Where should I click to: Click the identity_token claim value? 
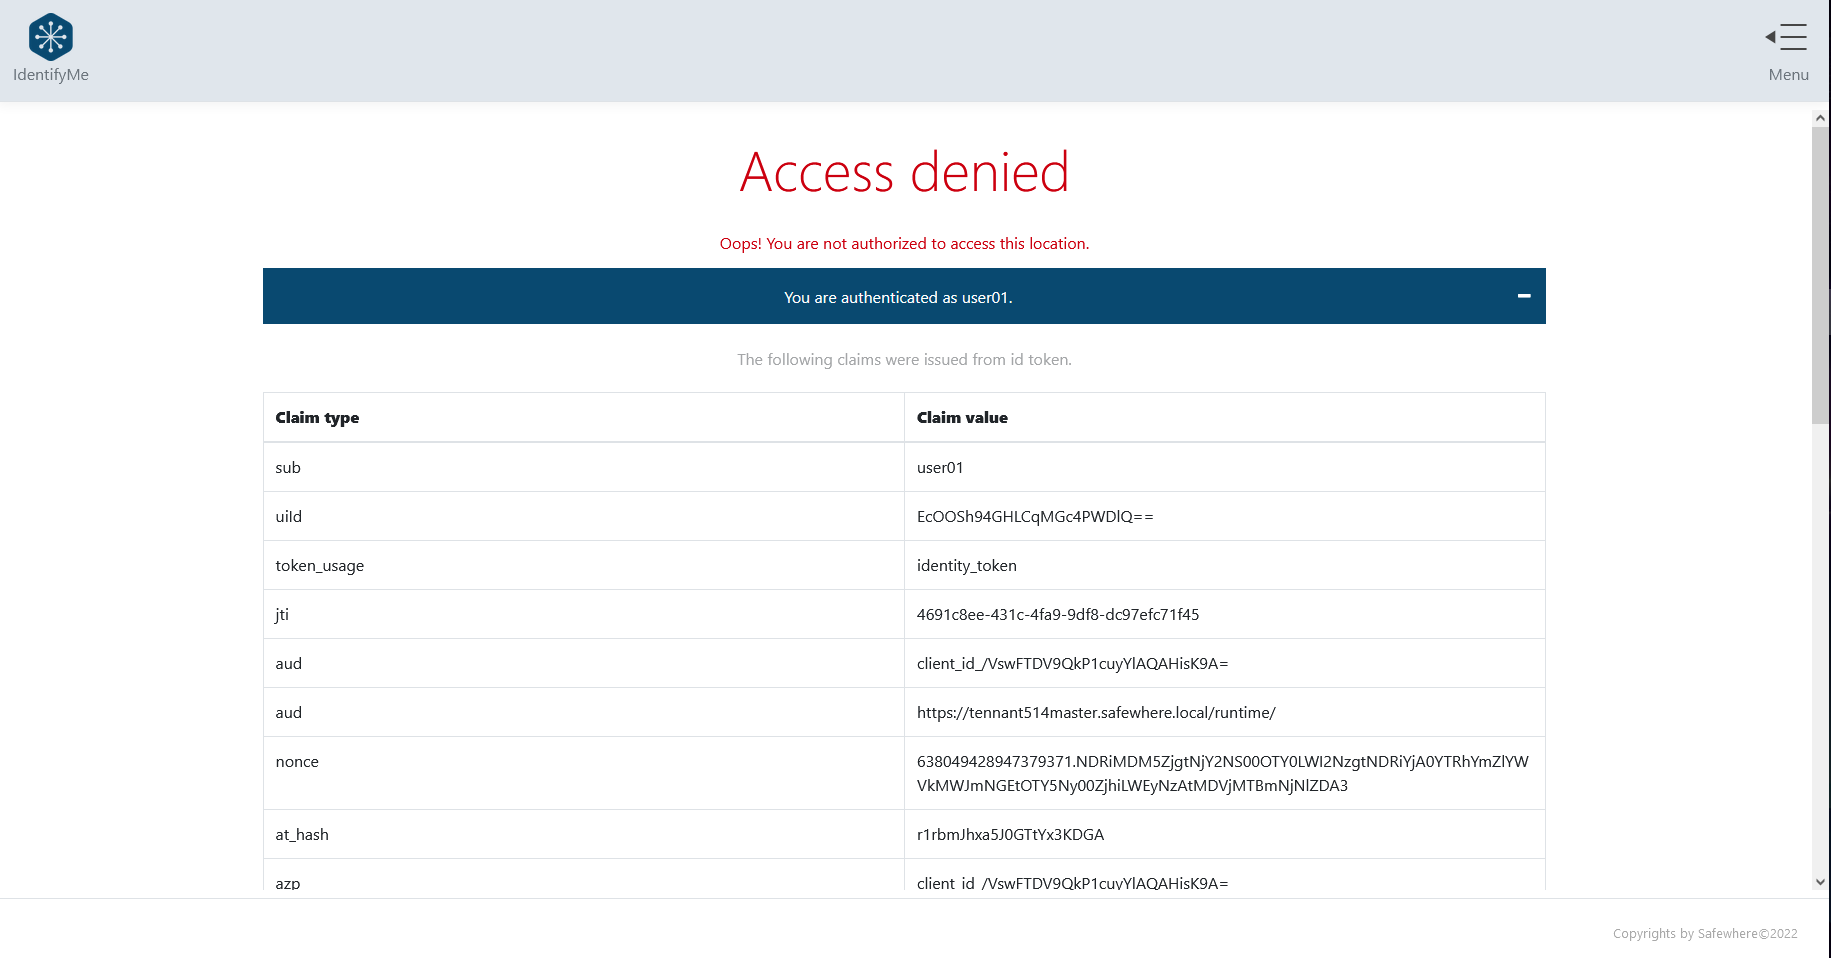966,566
